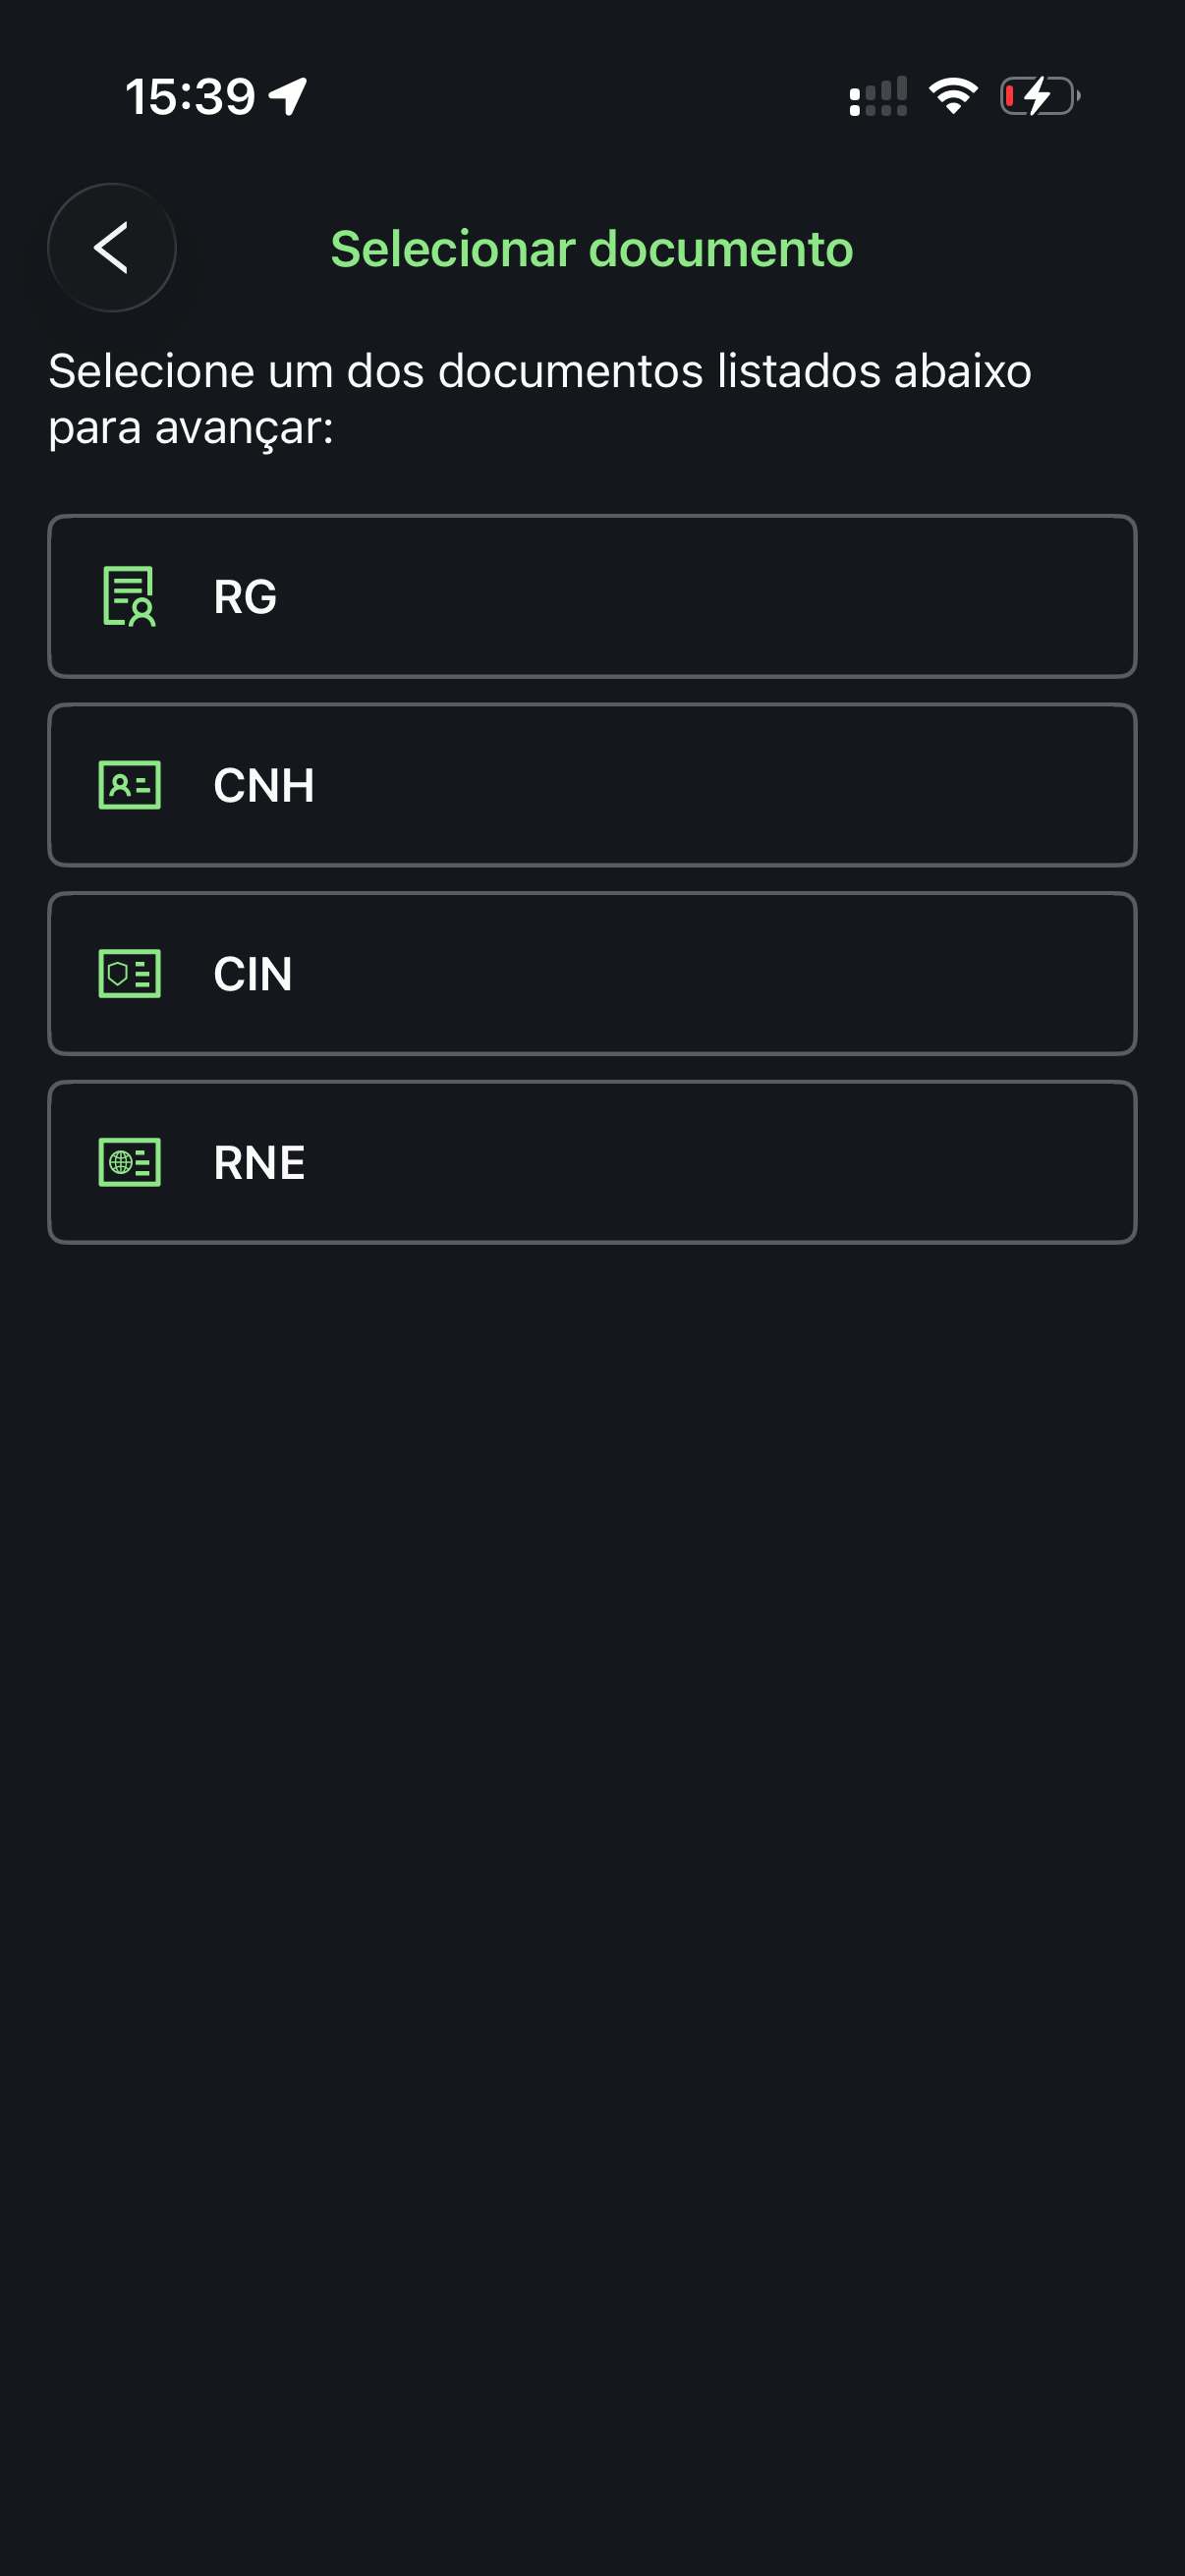Tap the 'CIN' text label
This screenshot has height=2576, width=1185.
[x=253, y=974]
